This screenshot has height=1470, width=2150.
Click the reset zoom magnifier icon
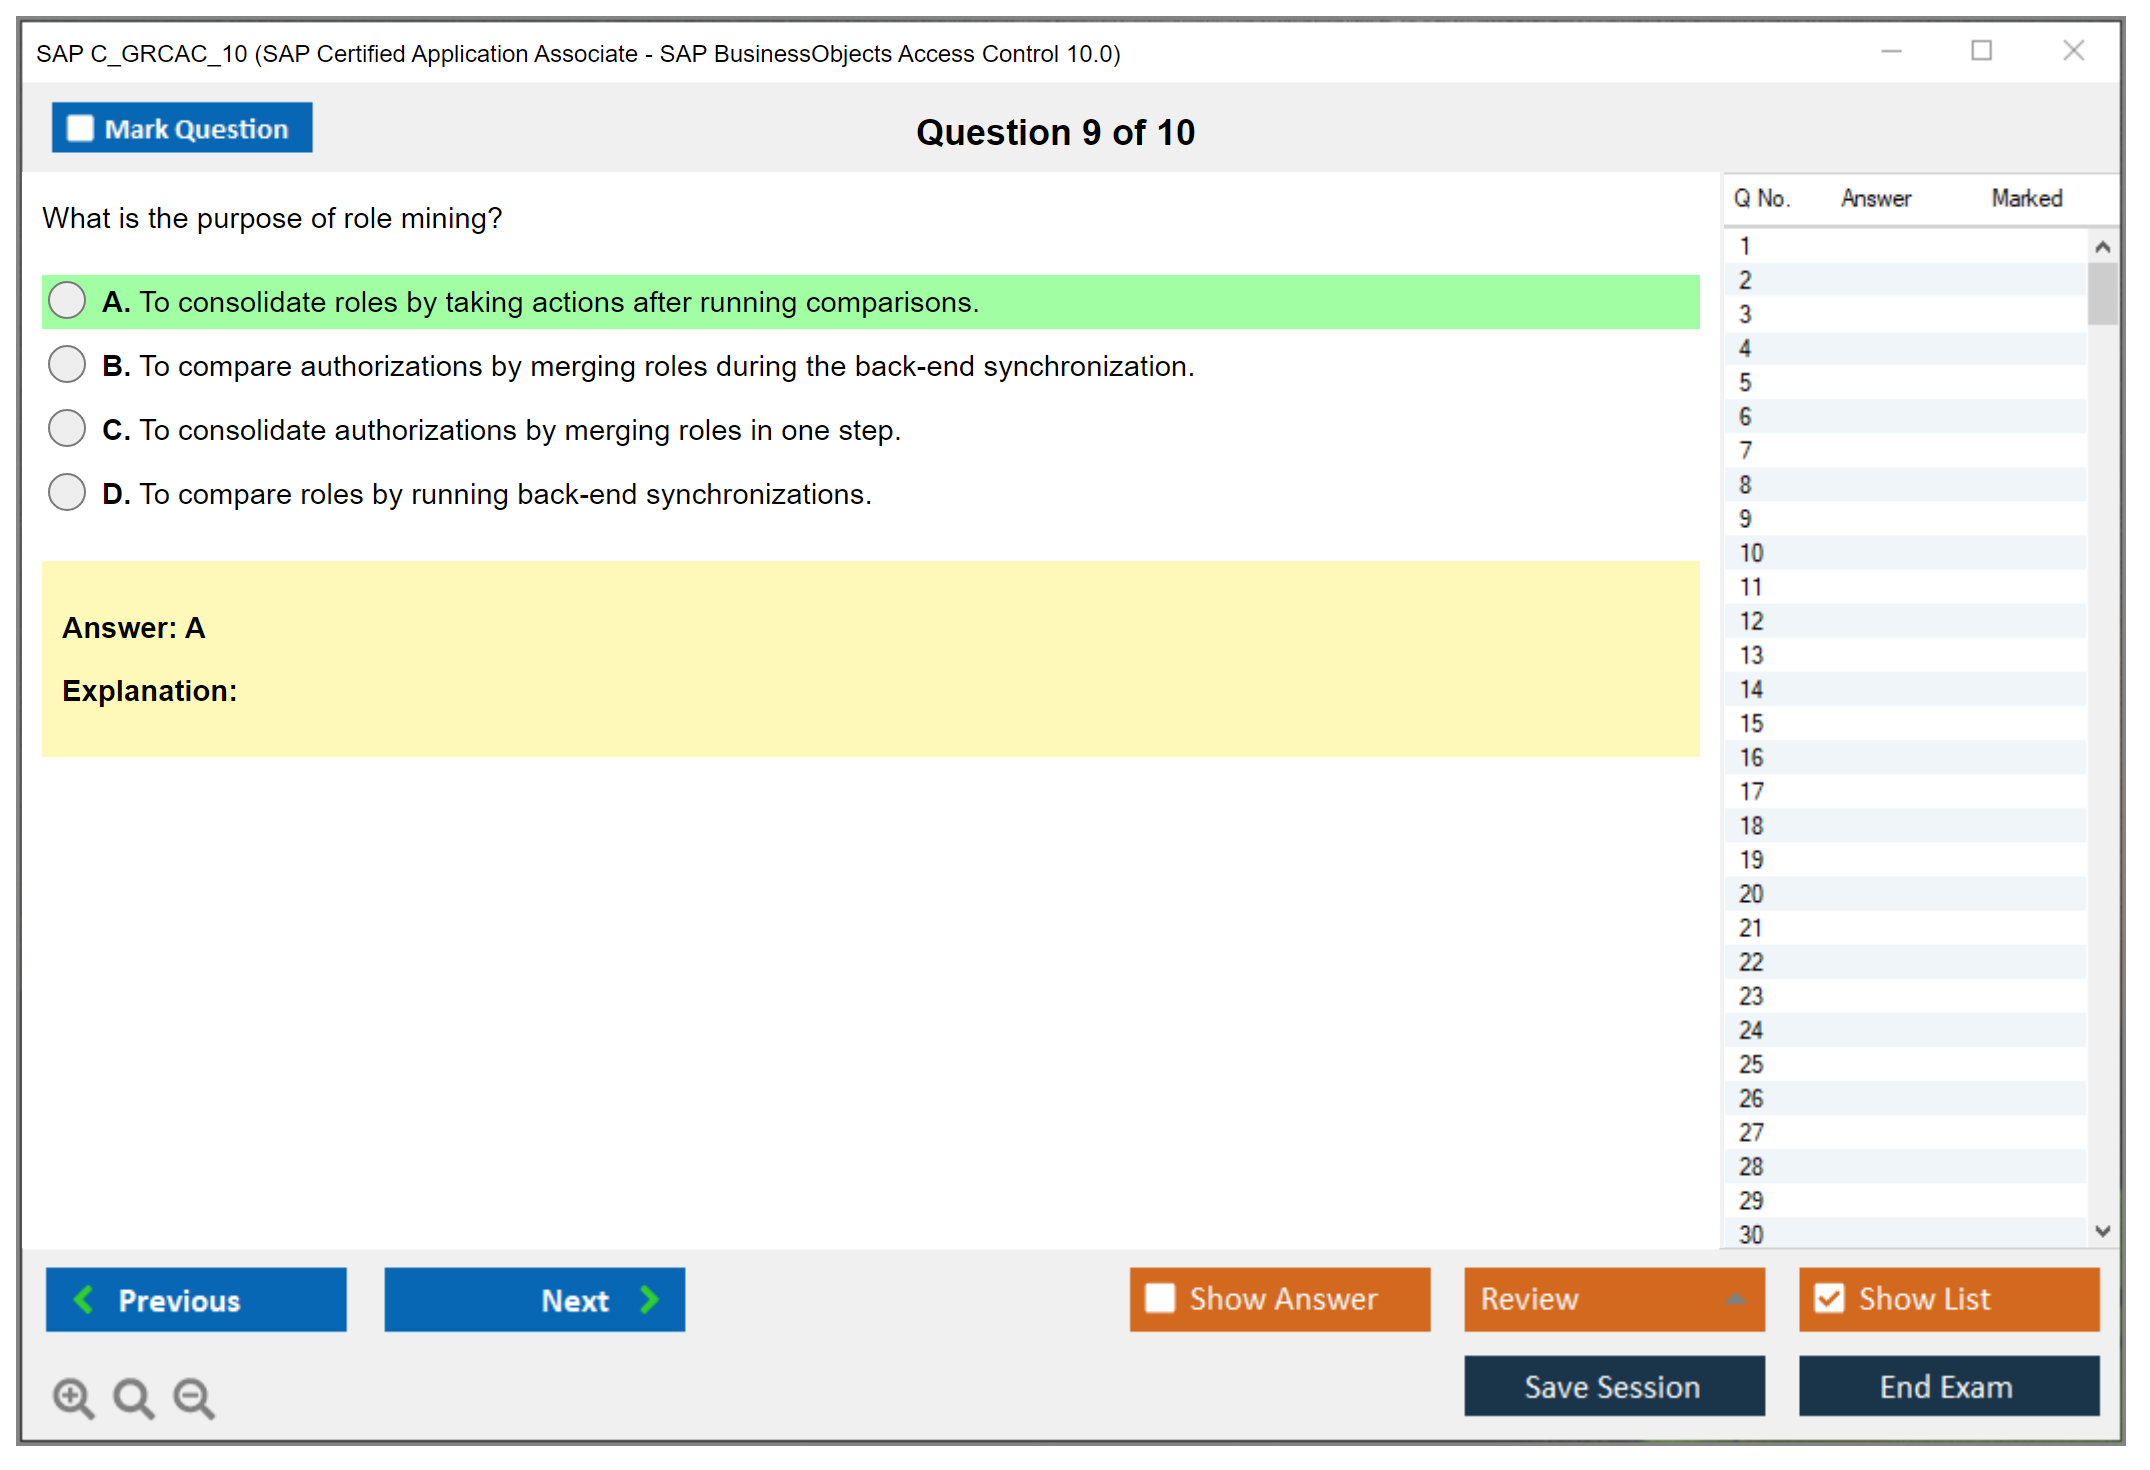[x=133, y=1397]
